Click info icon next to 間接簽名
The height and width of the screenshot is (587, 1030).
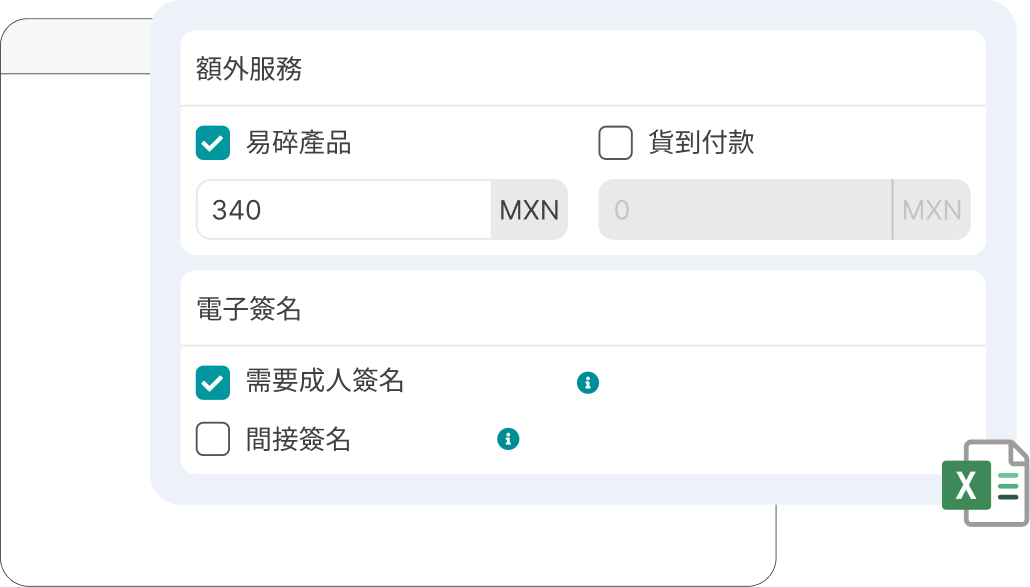508,439
